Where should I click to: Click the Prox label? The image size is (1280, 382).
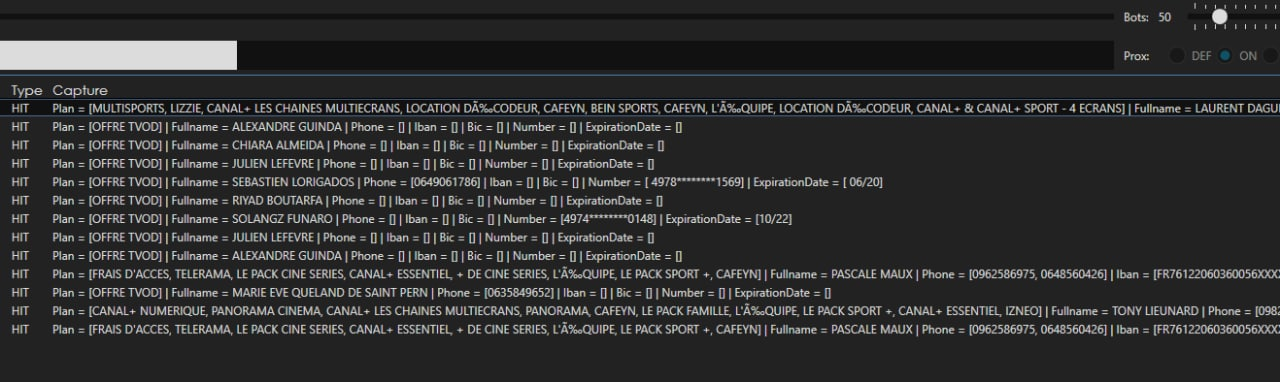(x=1136, y=56)
